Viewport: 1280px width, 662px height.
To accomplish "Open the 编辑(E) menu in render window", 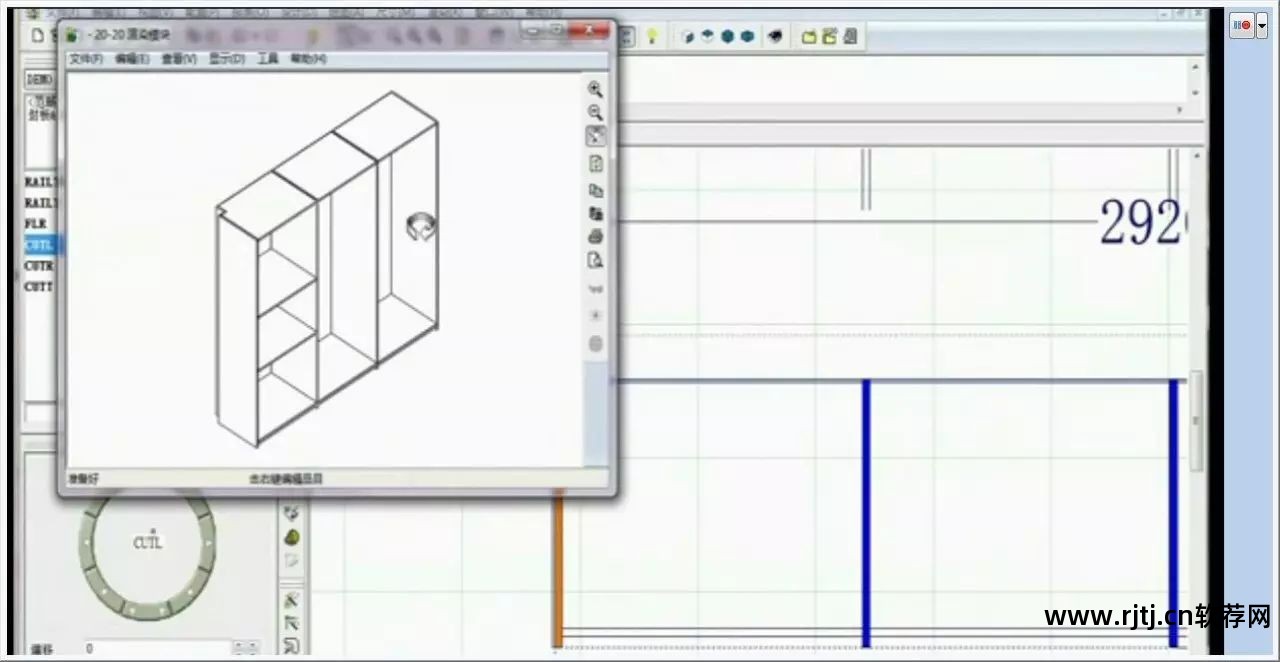I will 132,59.
